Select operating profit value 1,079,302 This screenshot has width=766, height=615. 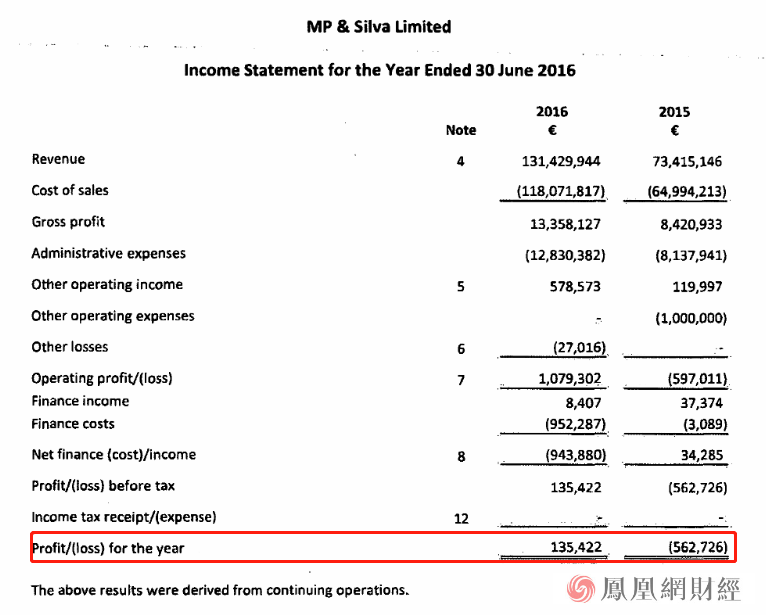pyautogui.click(x=570, y=379)
